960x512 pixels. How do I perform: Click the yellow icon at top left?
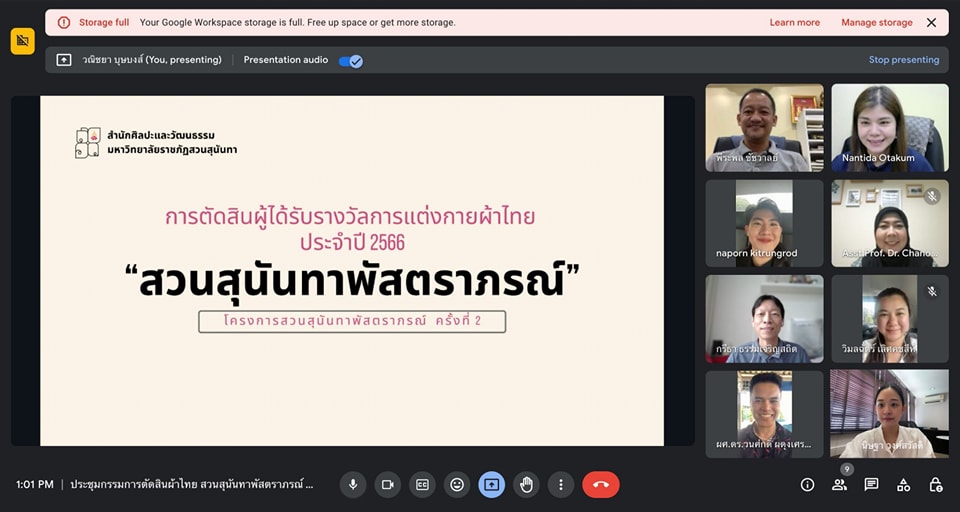tap(22, 41)
